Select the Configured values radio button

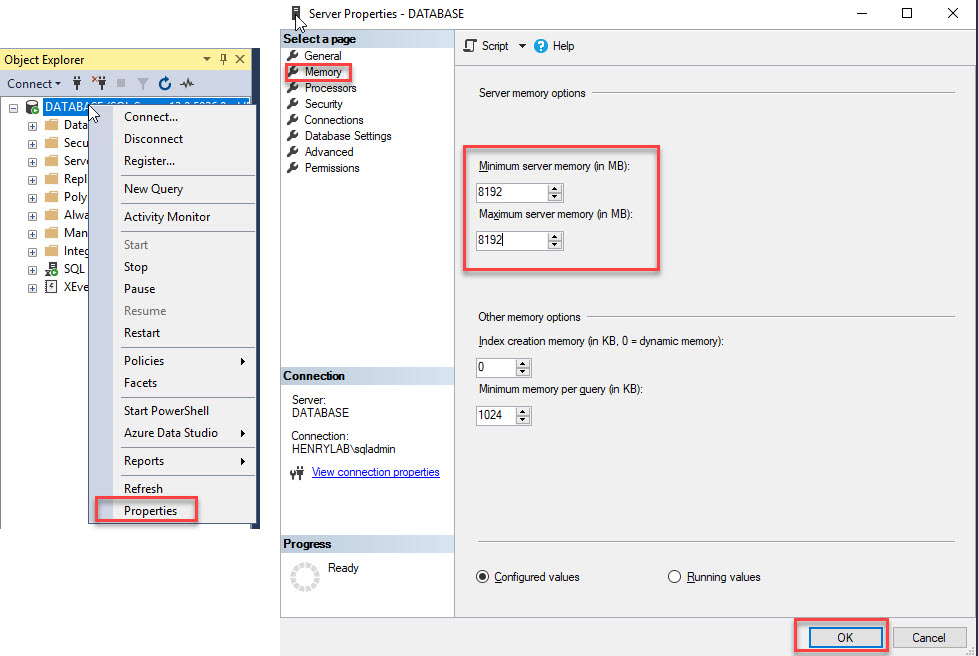point(483,577)
